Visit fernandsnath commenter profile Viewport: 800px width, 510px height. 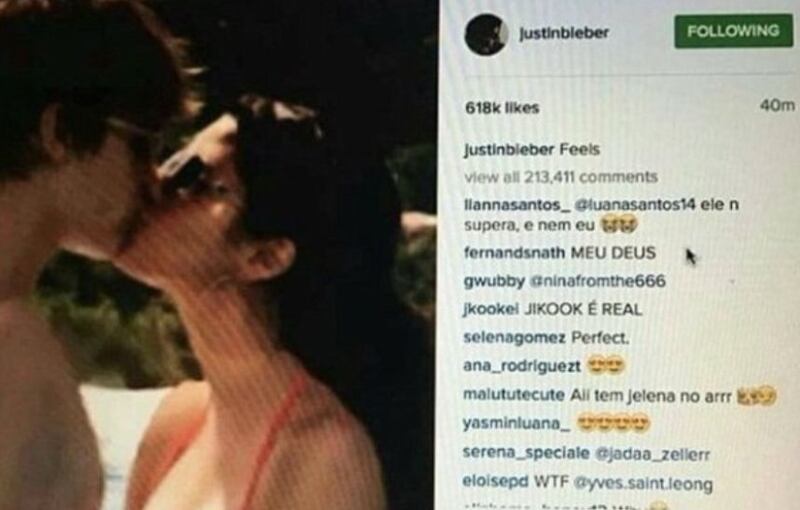pyautogui.click(x=514, y=252)
